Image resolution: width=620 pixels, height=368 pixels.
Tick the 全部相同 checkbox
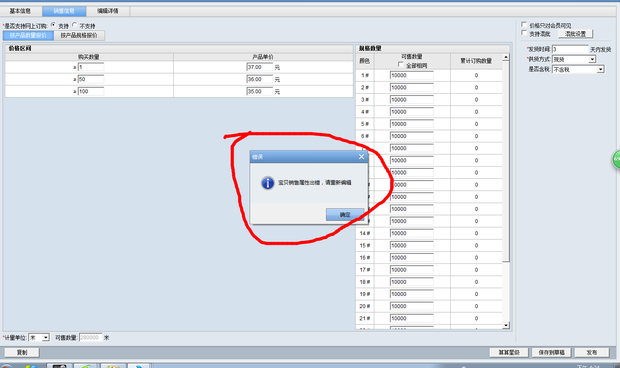(401, 64)
